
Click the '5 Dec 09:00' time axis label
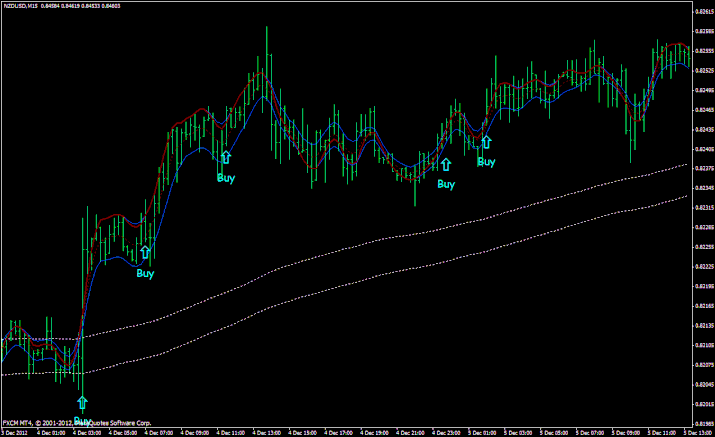(x=626, y=432)
